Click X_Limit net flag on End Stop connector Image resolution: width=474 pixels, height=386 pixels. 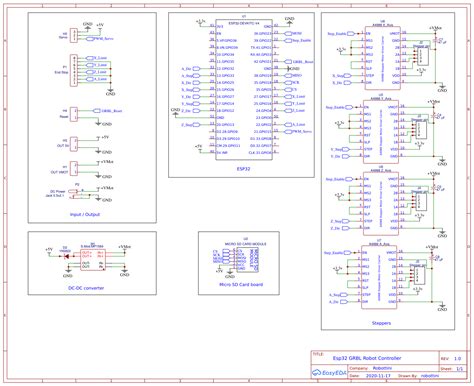coord(96,58)
